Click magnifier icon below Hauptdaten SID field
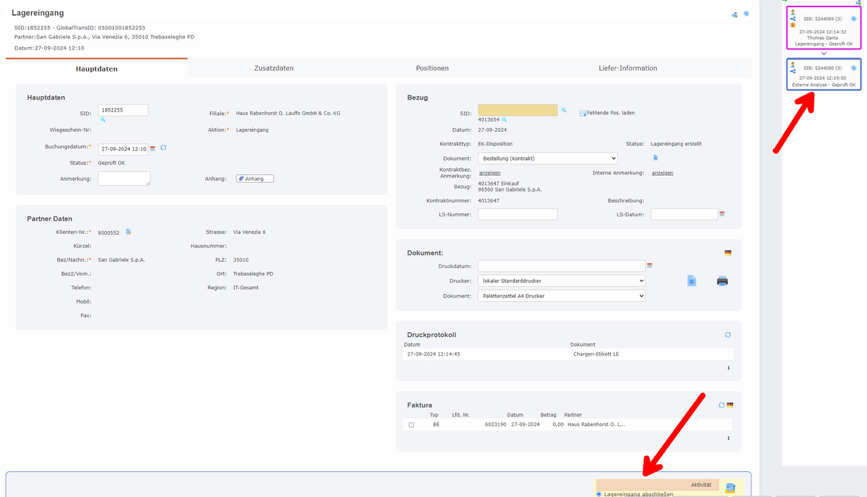The height and width of the screenshot is (497, 867). pyautogui.click(x=103, y=119)
